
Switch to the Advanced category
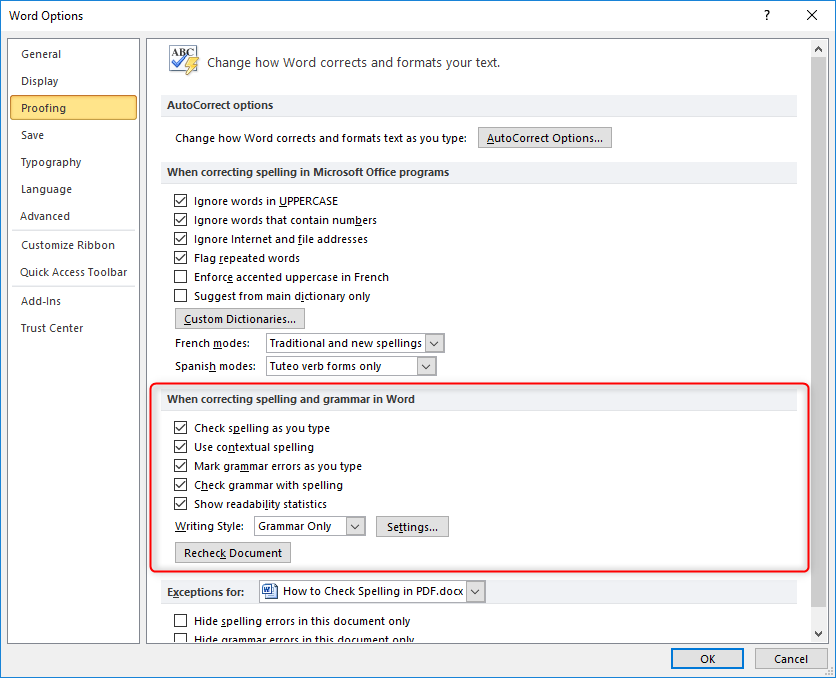[45, 216]
